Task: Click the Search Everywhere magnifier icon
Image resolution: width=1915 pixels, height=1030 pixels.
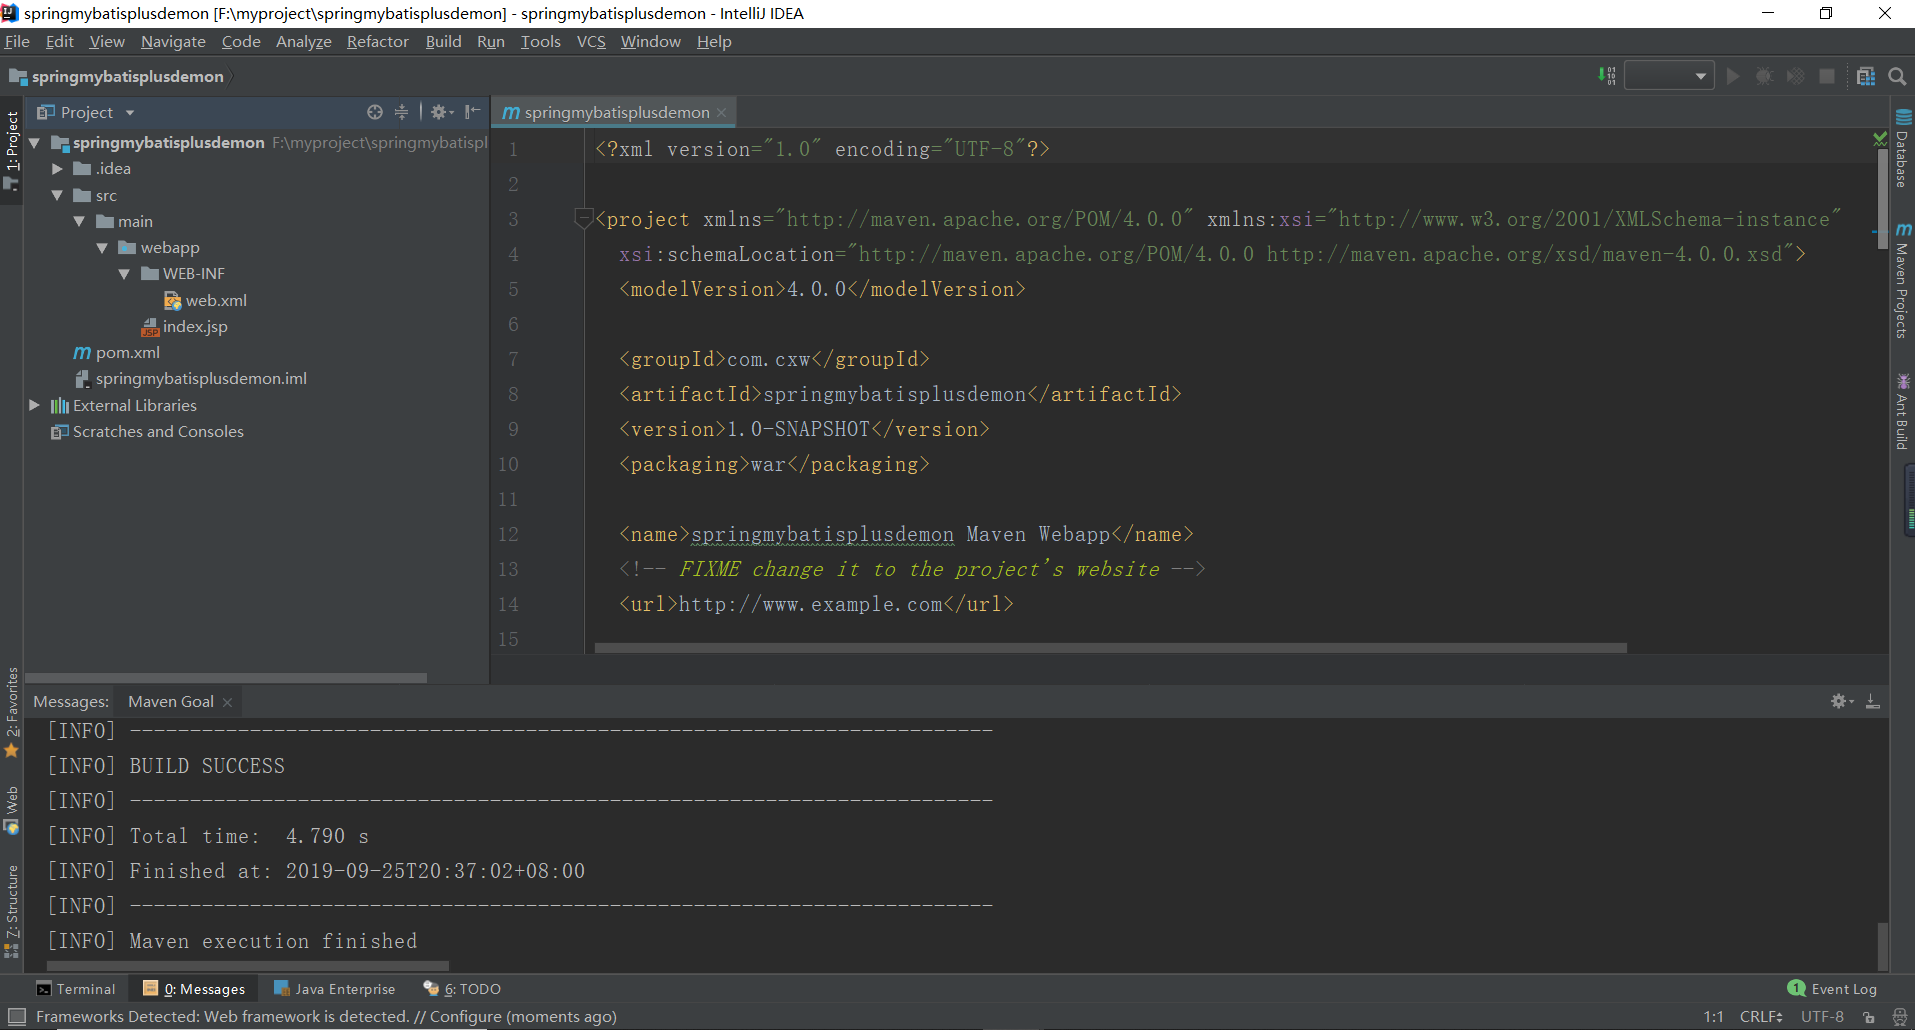Action: (1897, 76)
